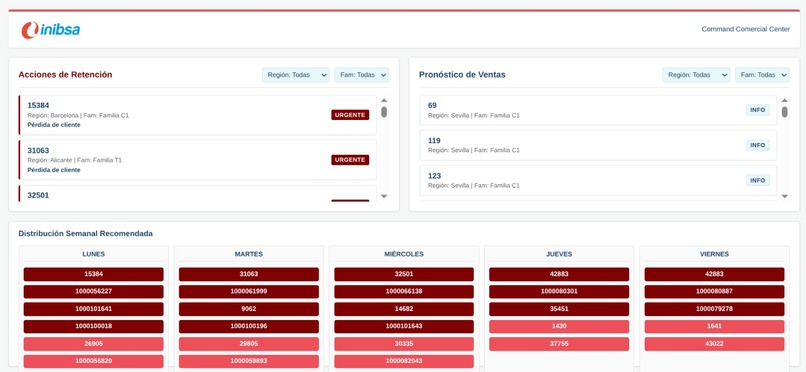This screenshot has width=806, height=372.
Task: Select chip 1000066138 under MIÉRCOLES
Action: (x=404, y=292)
